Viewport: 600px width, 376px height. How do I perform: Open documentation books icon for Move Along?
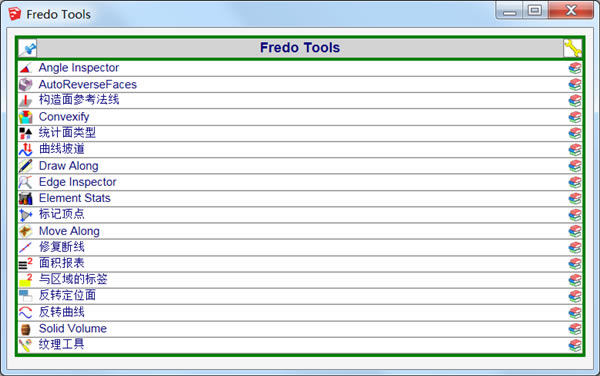tap(574, 231)
